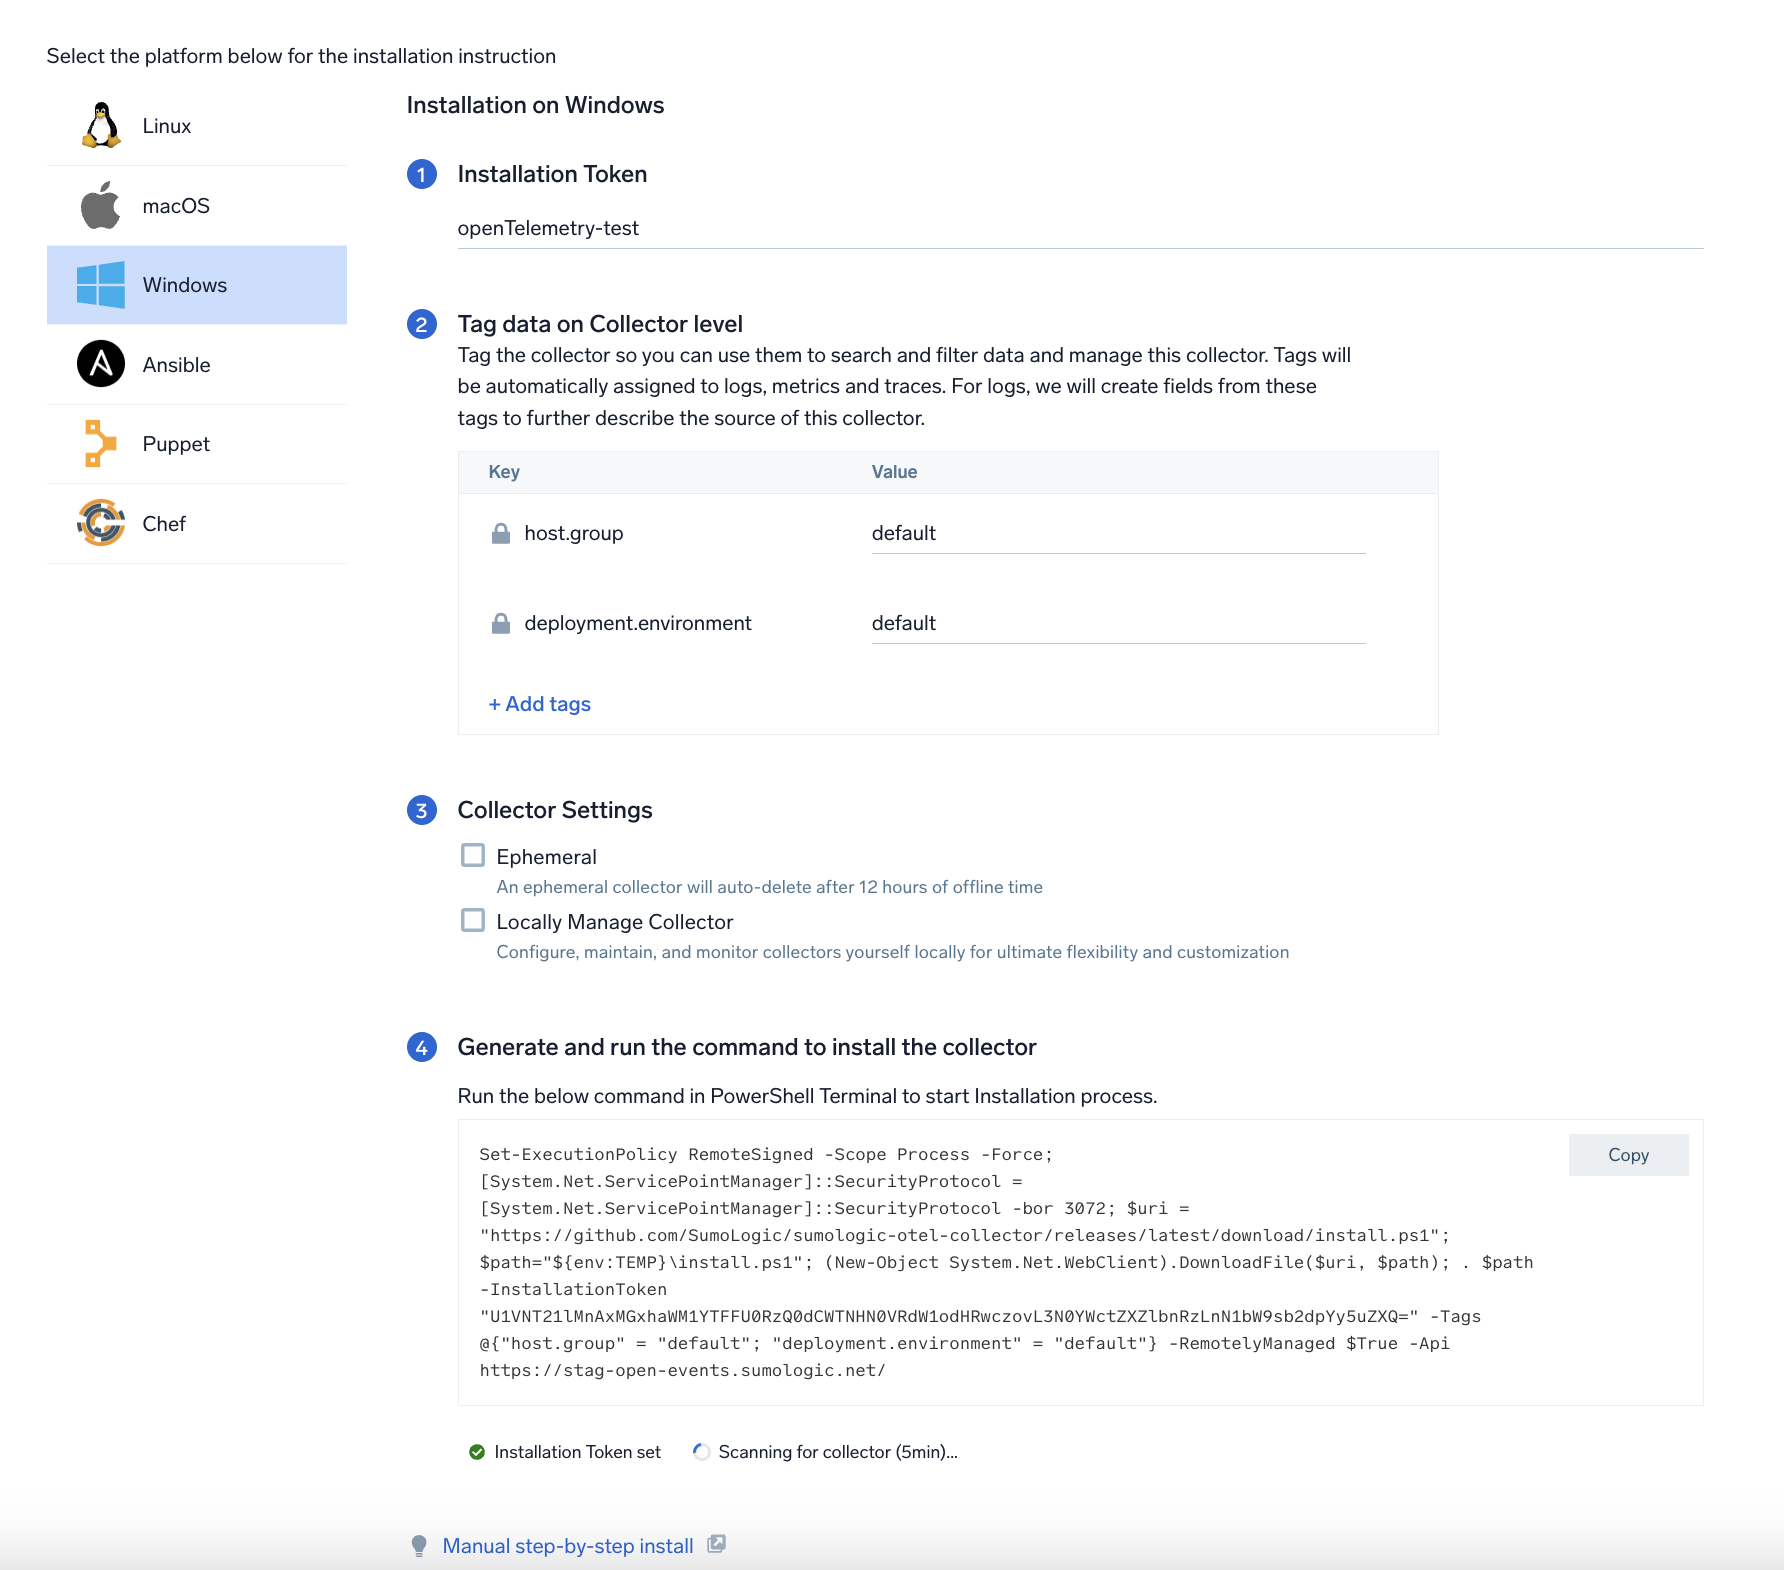Screen dimensions: 1784x1570
Task: Click the Ansible logo icon
Action: click(x=101, y=364)
